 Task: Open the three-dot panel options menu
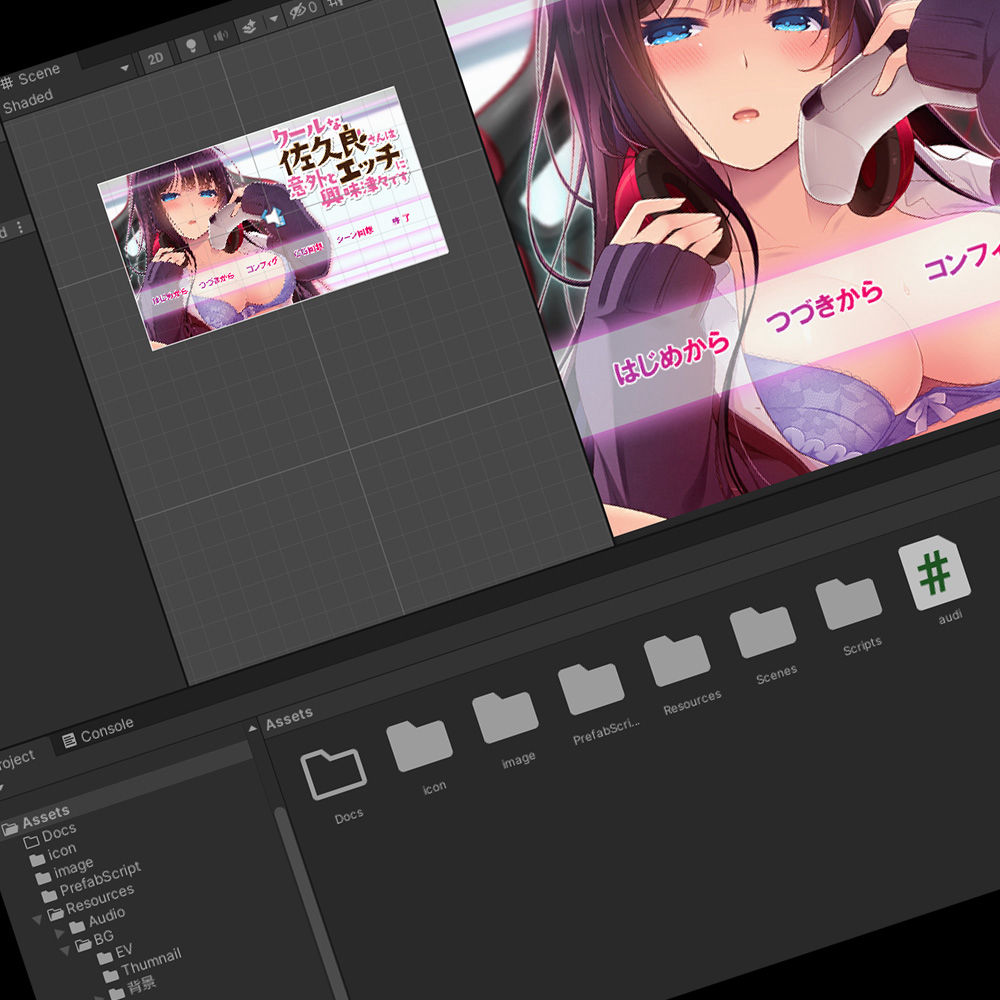[x=20, y=227]
